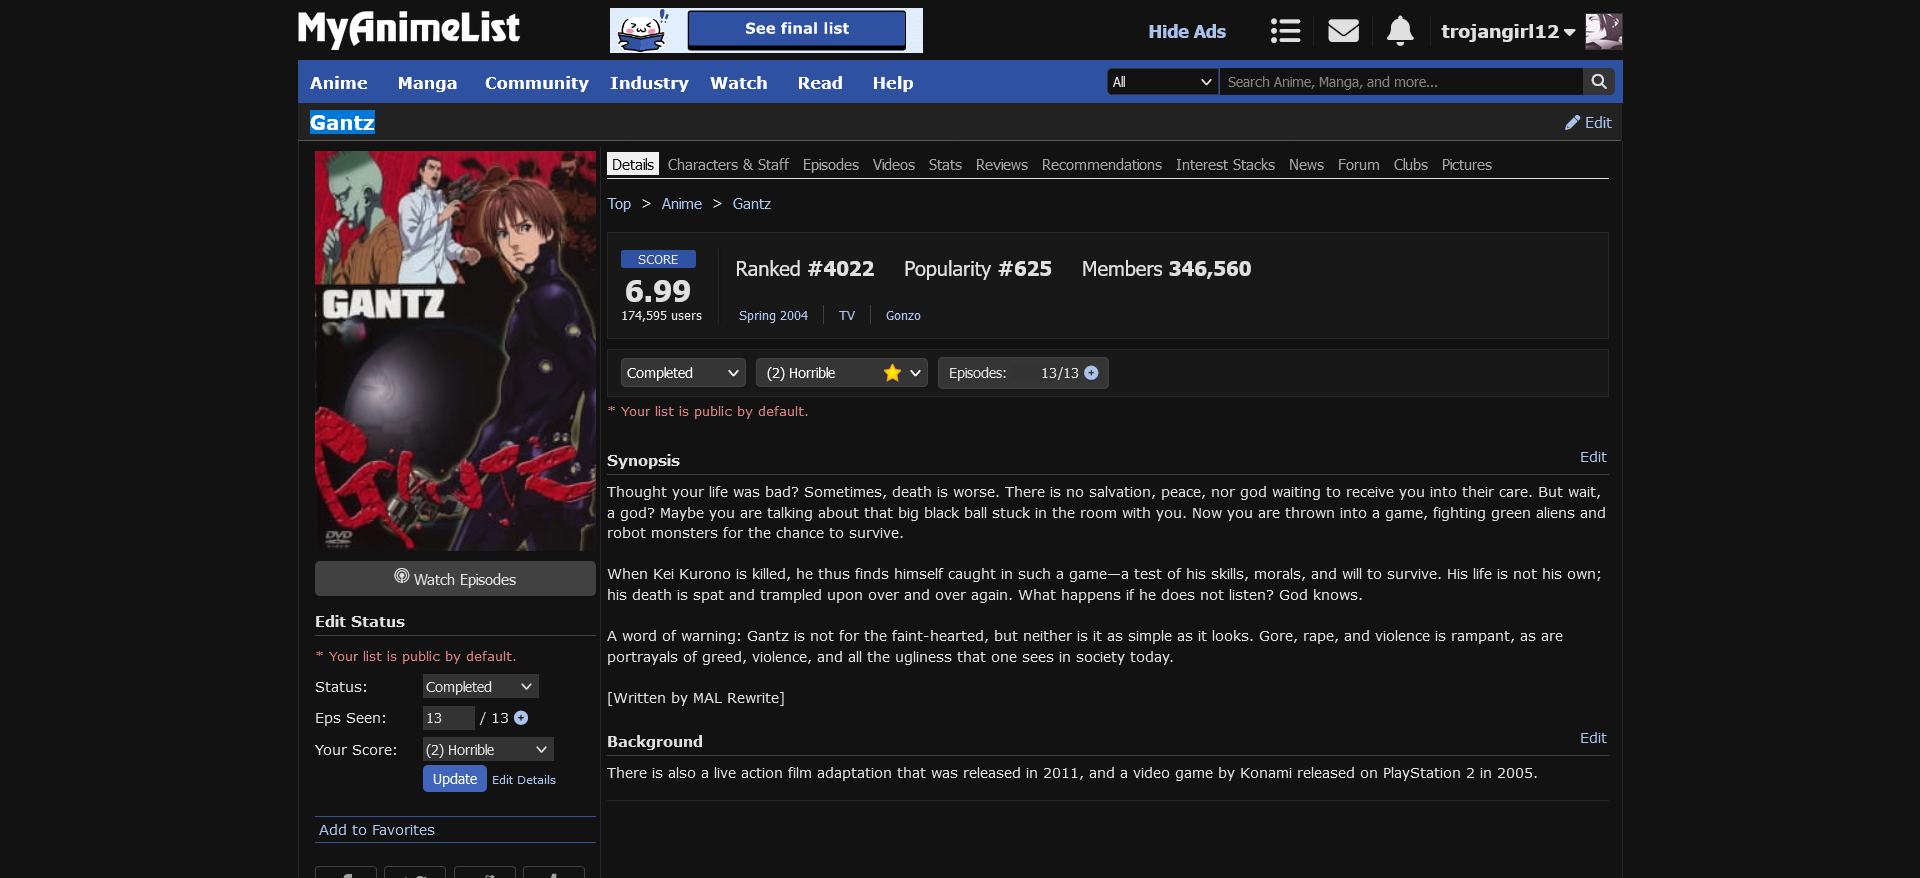Switch to the Forum tab
Screen dimensions: 1920x878
(x=1358, y=164)
